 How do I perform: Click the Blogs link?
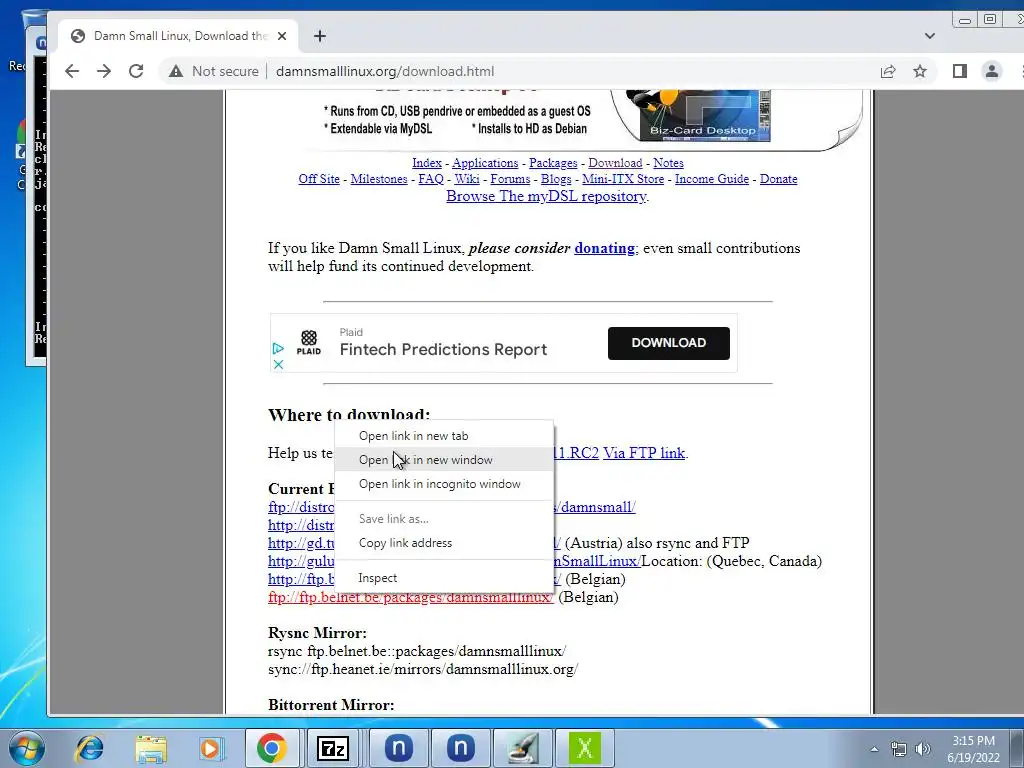[x=556, y=179]
